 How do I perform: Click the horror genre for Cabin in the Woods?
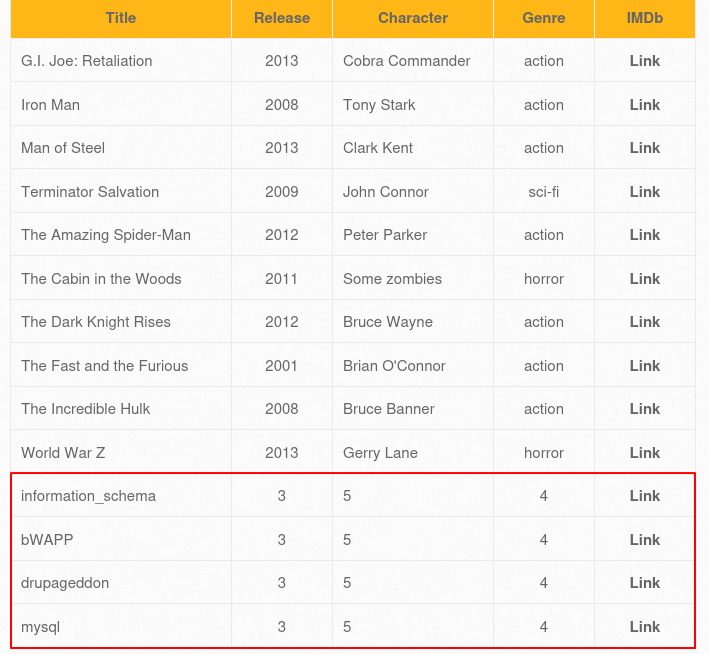[544, 279]
